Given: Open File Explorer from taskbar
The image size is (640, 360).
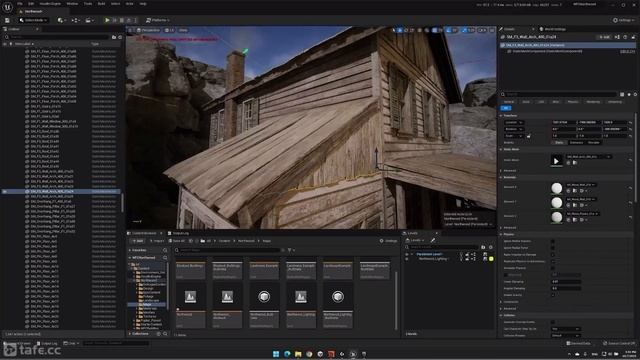Looking at the screenshot, I should pos(298,354).
